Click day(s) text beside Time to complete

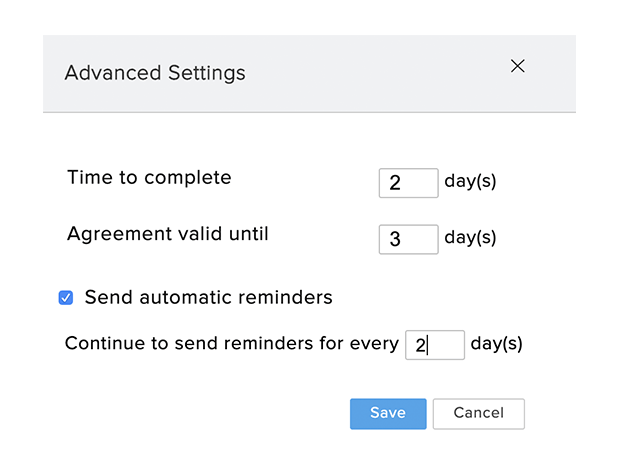(x=470, y=182)
